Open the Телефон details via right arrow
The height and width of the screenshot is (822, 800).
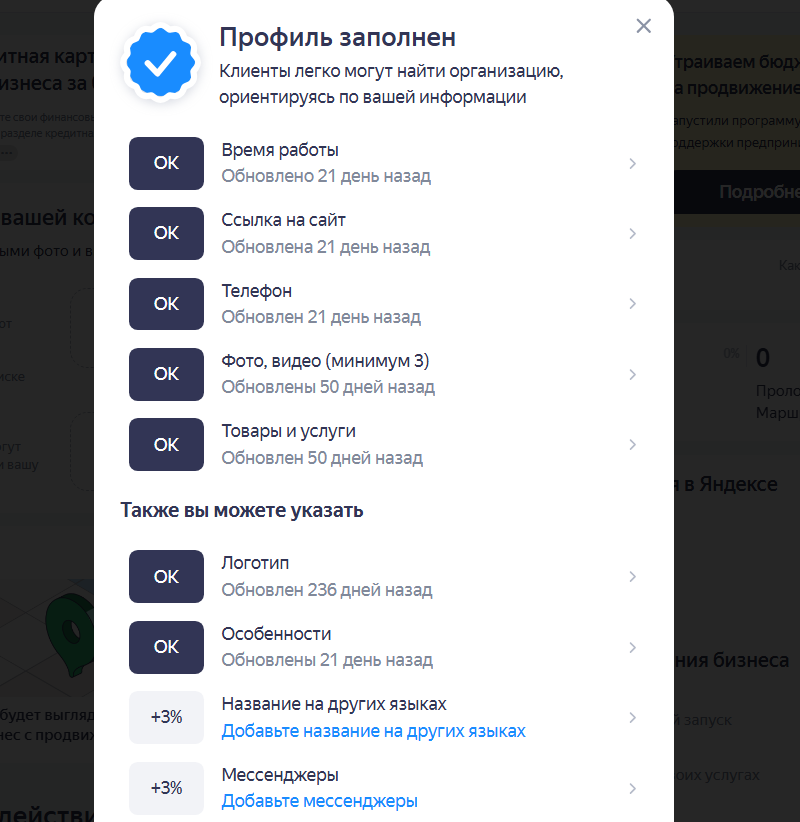click(x=632, y=303)
